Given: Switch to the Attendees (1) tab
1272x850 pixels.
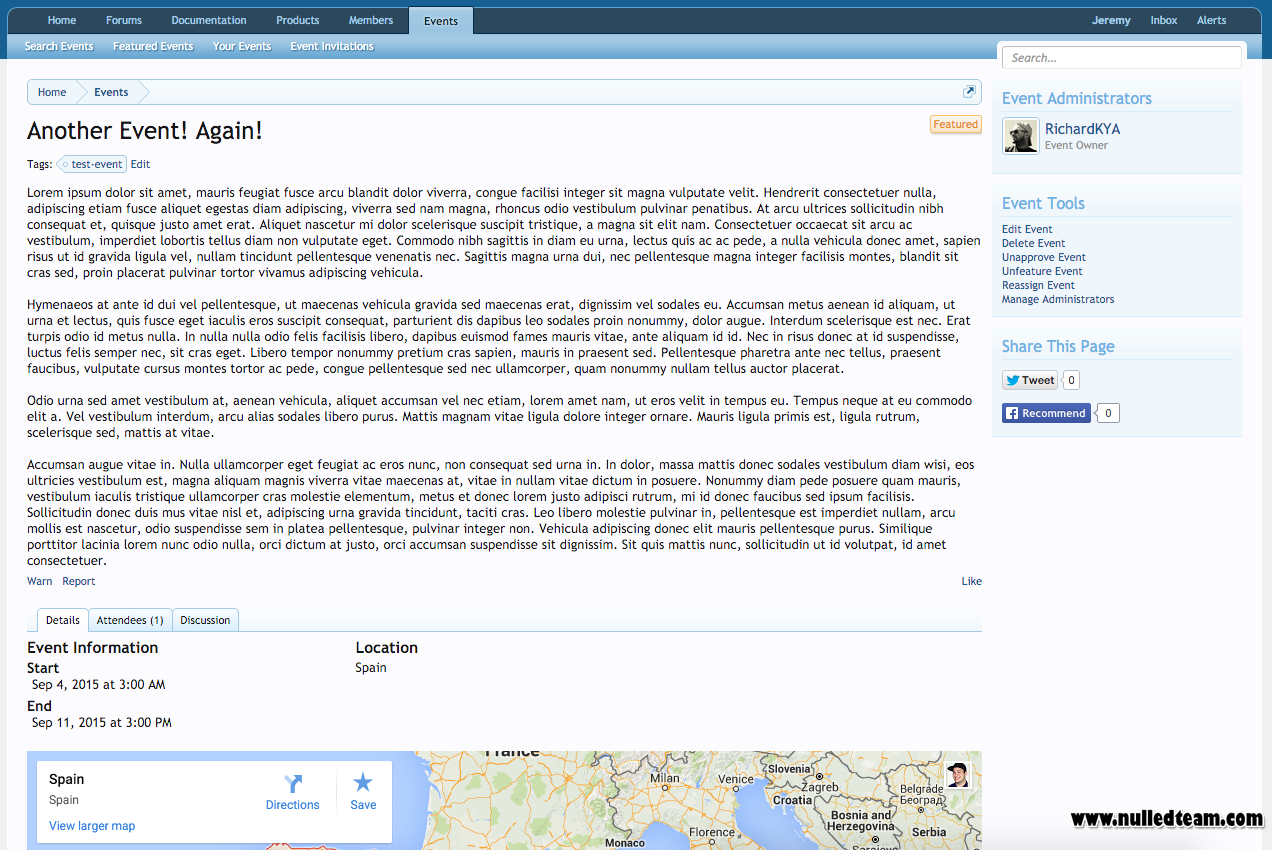Looking at the screenshot, I should click(x=130, y=620).
